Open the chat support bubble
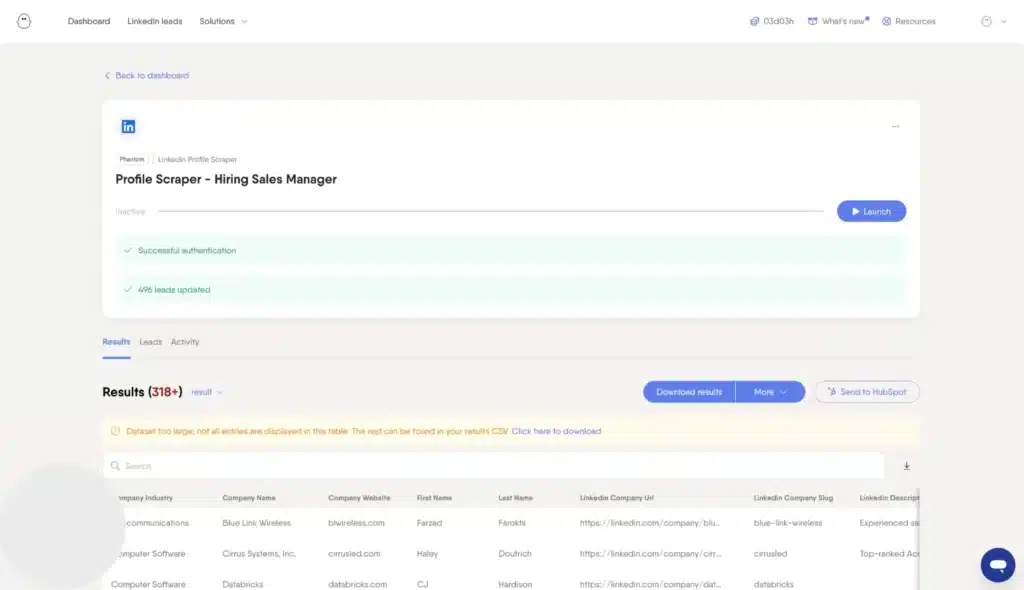The image size is (1024, 590). coord(997,565)
